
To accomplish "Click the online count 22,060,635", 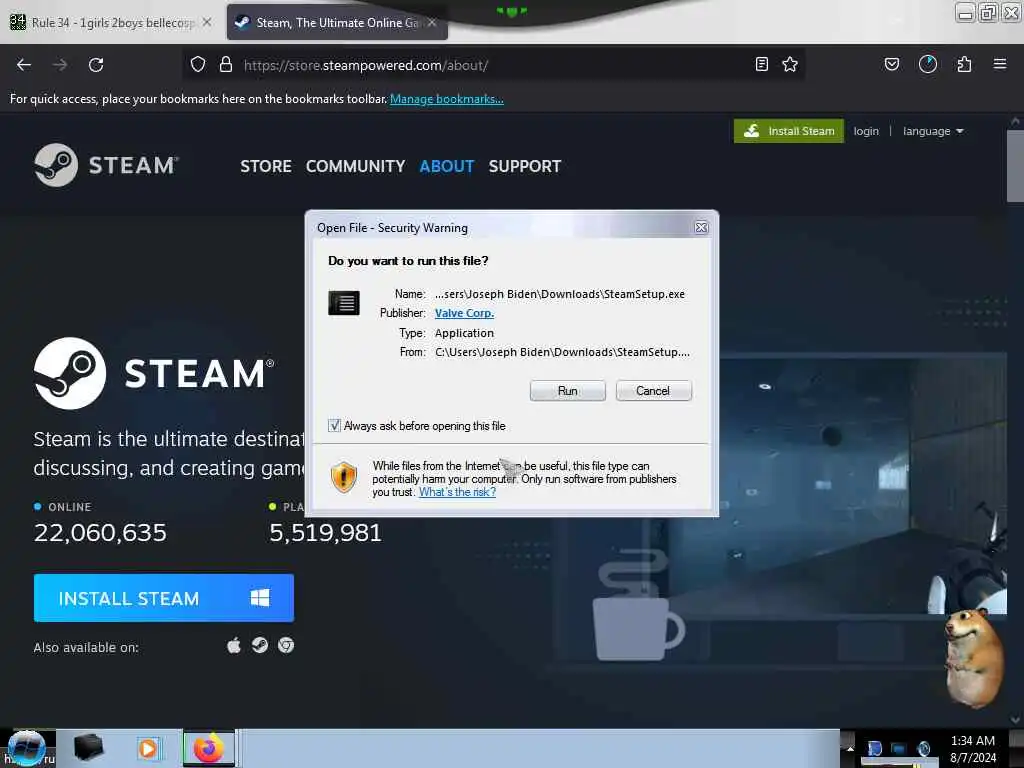I will (101, 533).
